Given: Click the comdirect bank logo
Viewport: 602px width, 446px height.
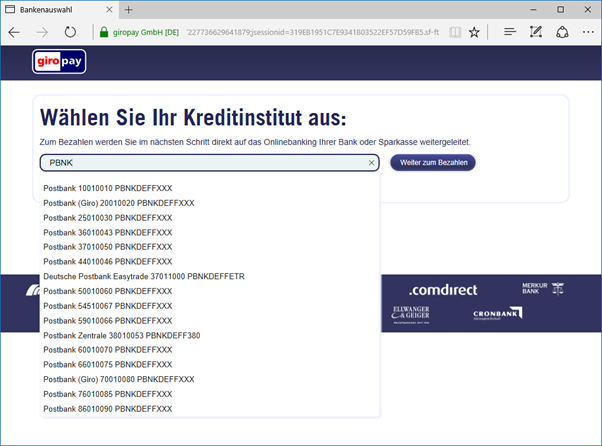Looking at the screenshot, I should [443, 290].
